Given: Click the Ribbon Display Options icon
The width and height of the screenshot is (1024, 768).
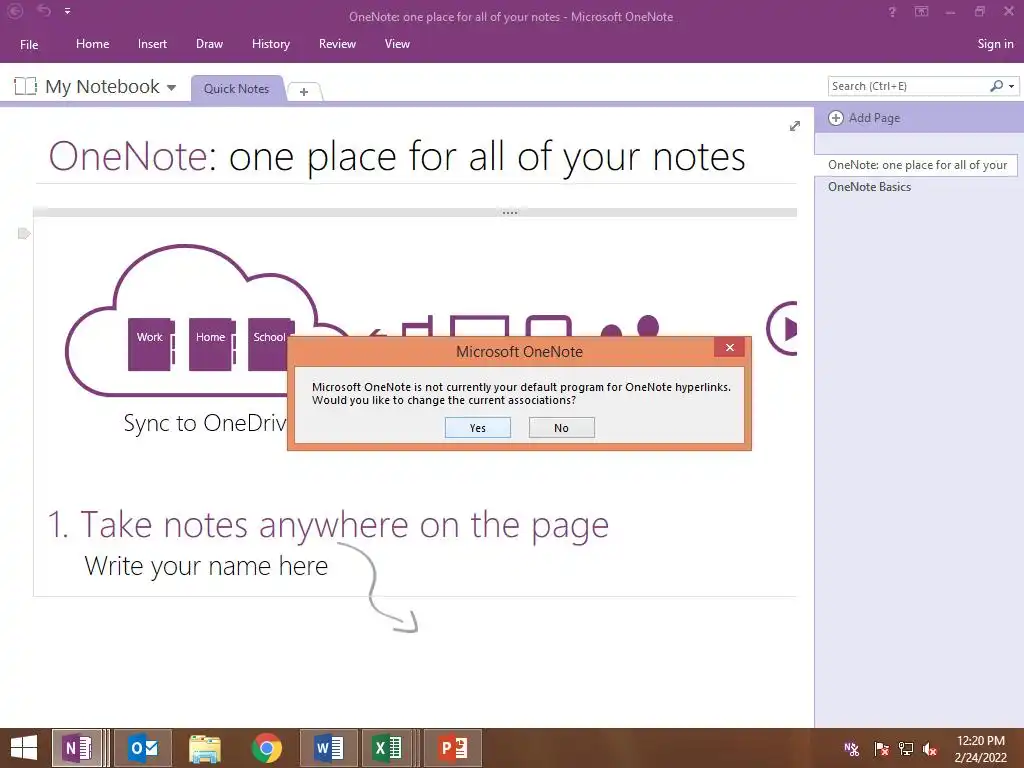Looking at the screenshot, I should 921,11.
